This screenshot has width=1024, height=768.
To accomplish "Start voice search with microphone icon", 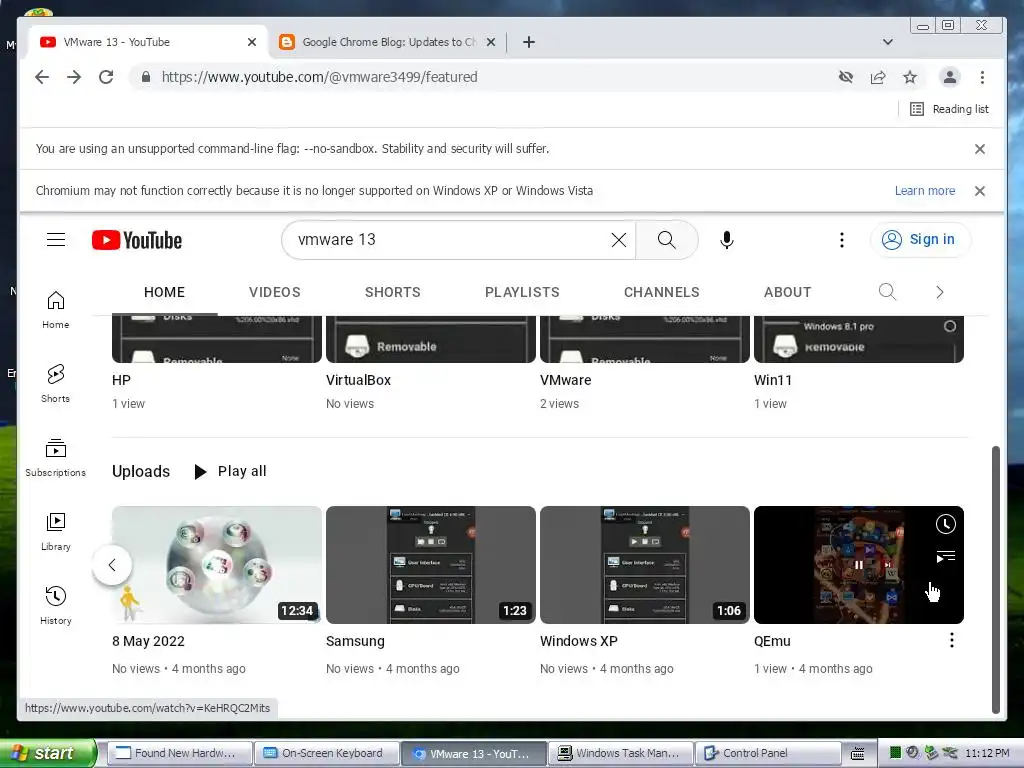I will click(x=727, y=240).
